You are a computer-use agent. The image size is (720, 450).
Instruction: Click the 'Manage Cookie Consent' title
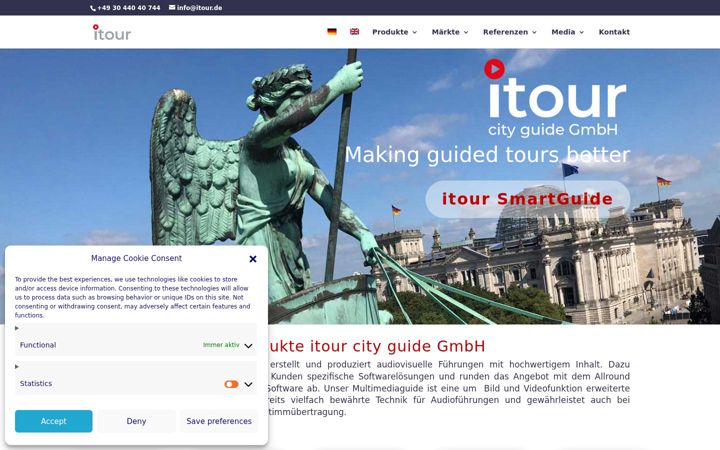[136, 258]
